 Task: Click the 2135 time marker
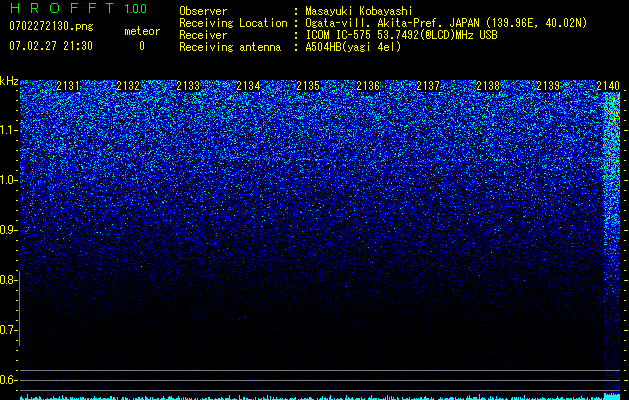tap(308, 86)
